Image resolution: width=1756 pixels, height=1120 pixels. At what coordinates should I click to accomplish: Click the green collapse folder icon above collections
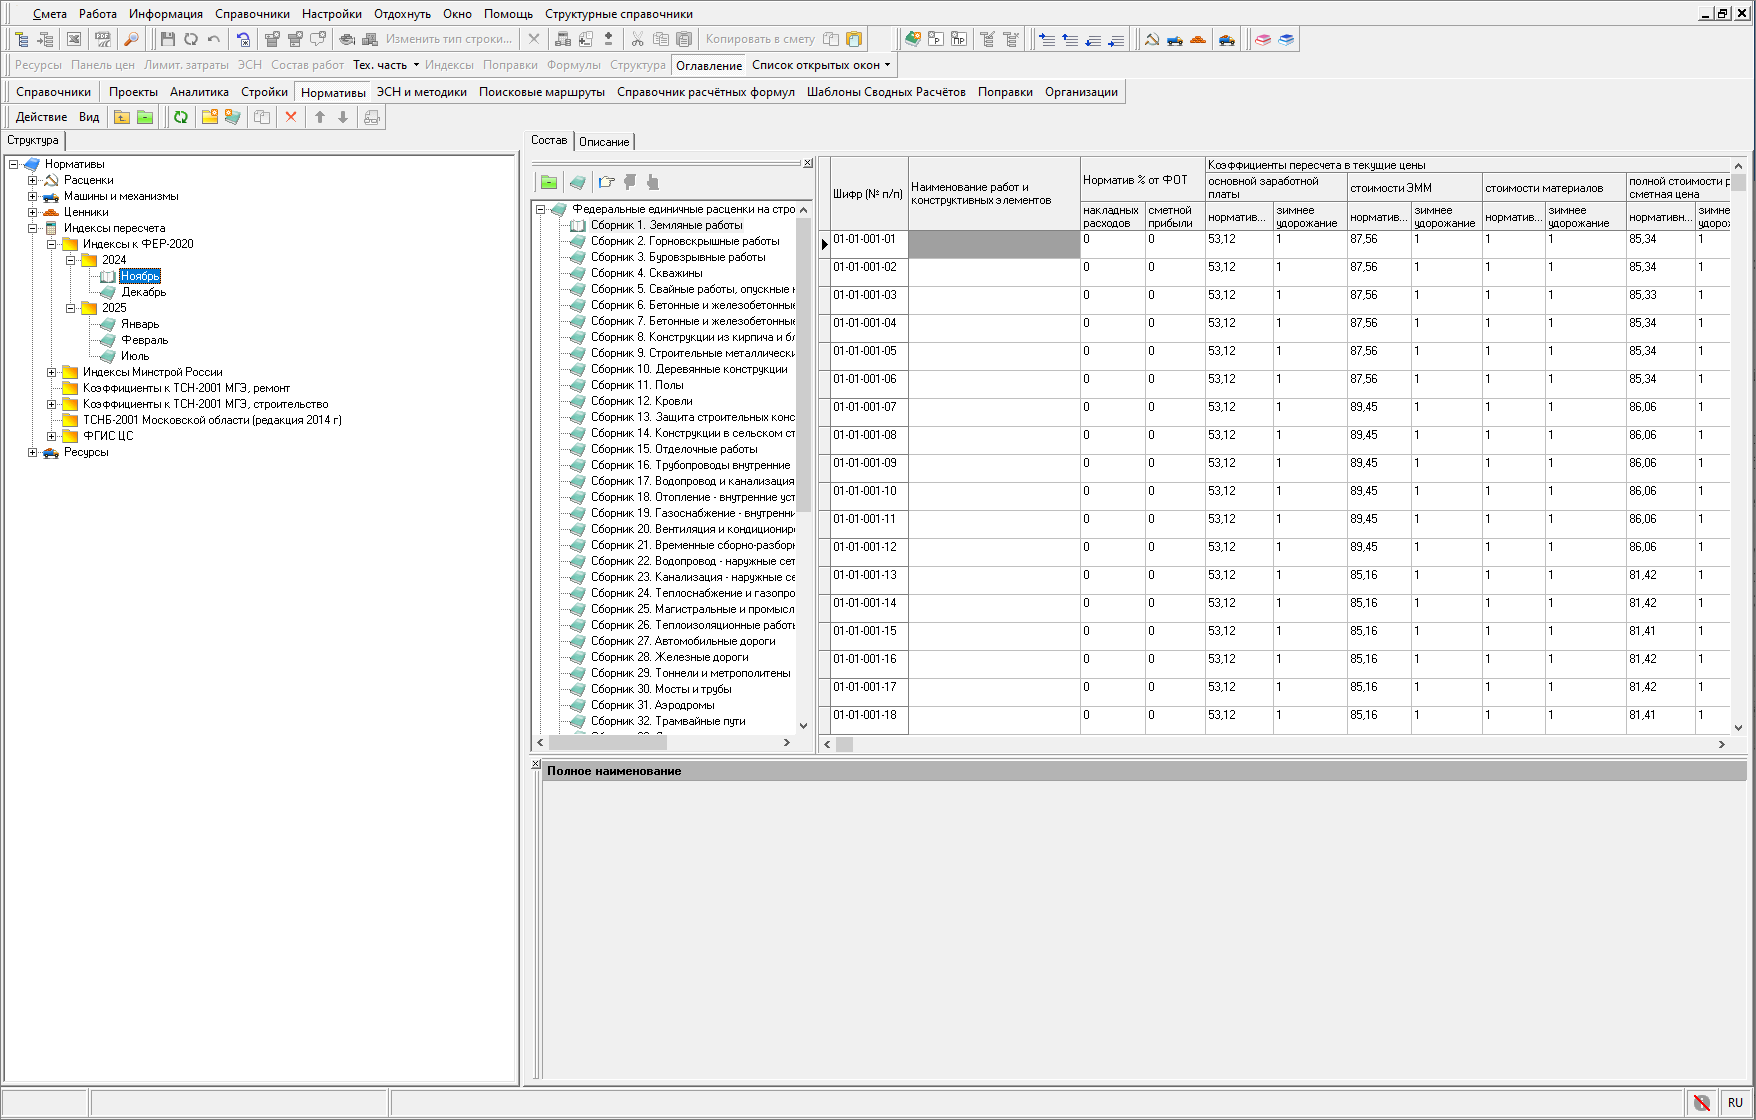[x=549, y=182]
